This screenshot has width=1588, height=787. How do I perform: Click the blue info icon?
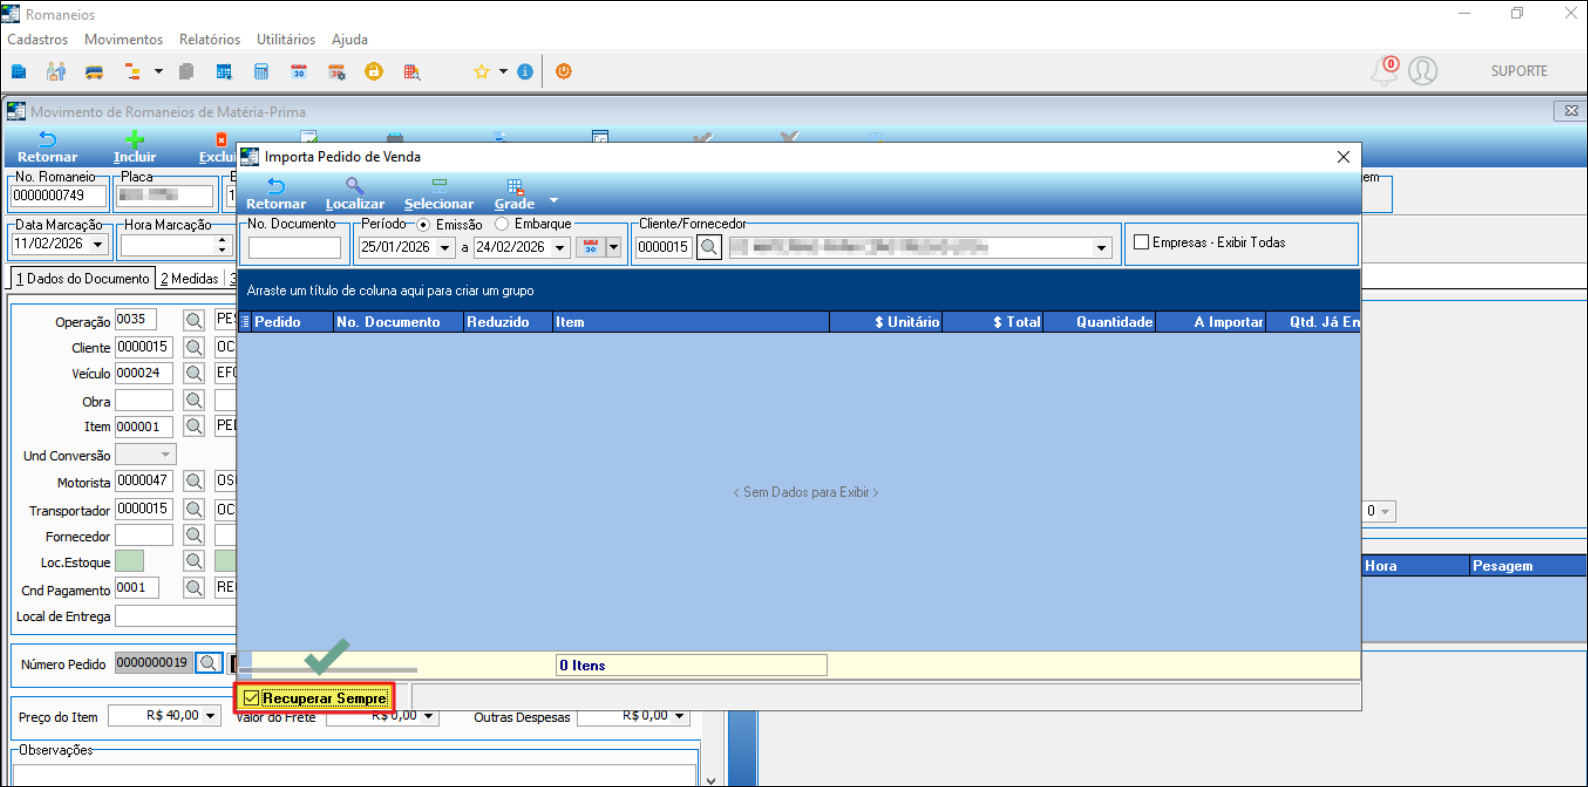click(525, 72)
